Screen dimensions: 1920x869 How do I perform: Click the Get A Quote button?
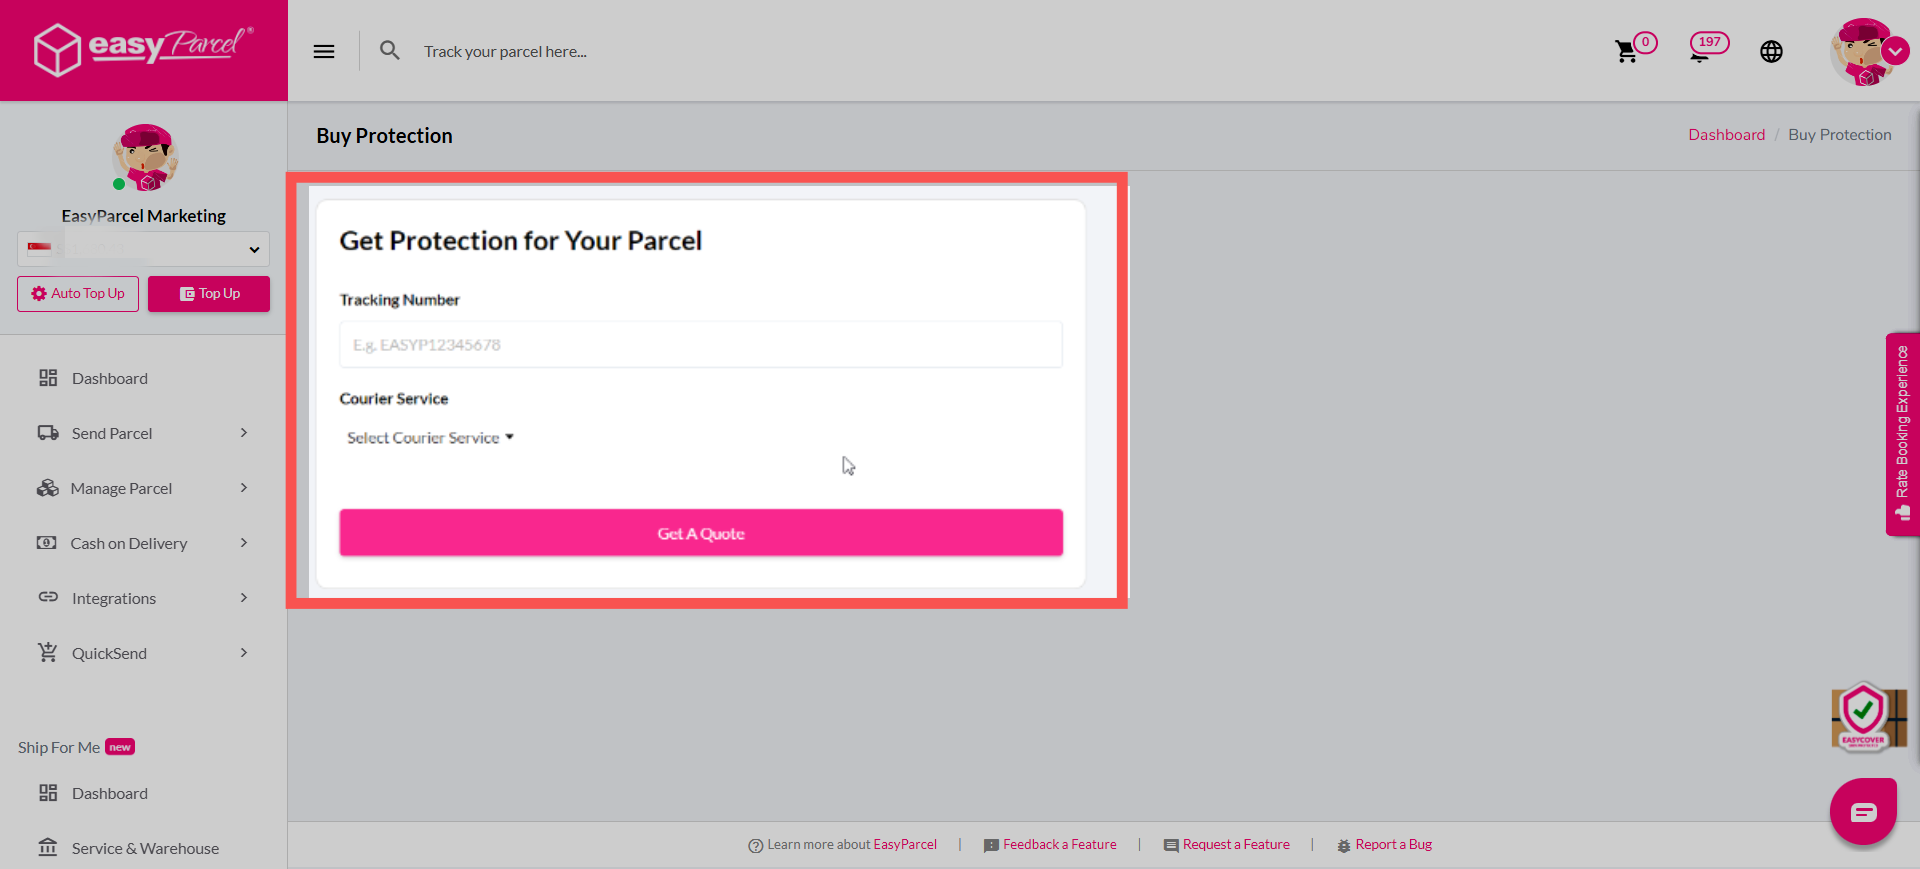(x=701, y=533)
